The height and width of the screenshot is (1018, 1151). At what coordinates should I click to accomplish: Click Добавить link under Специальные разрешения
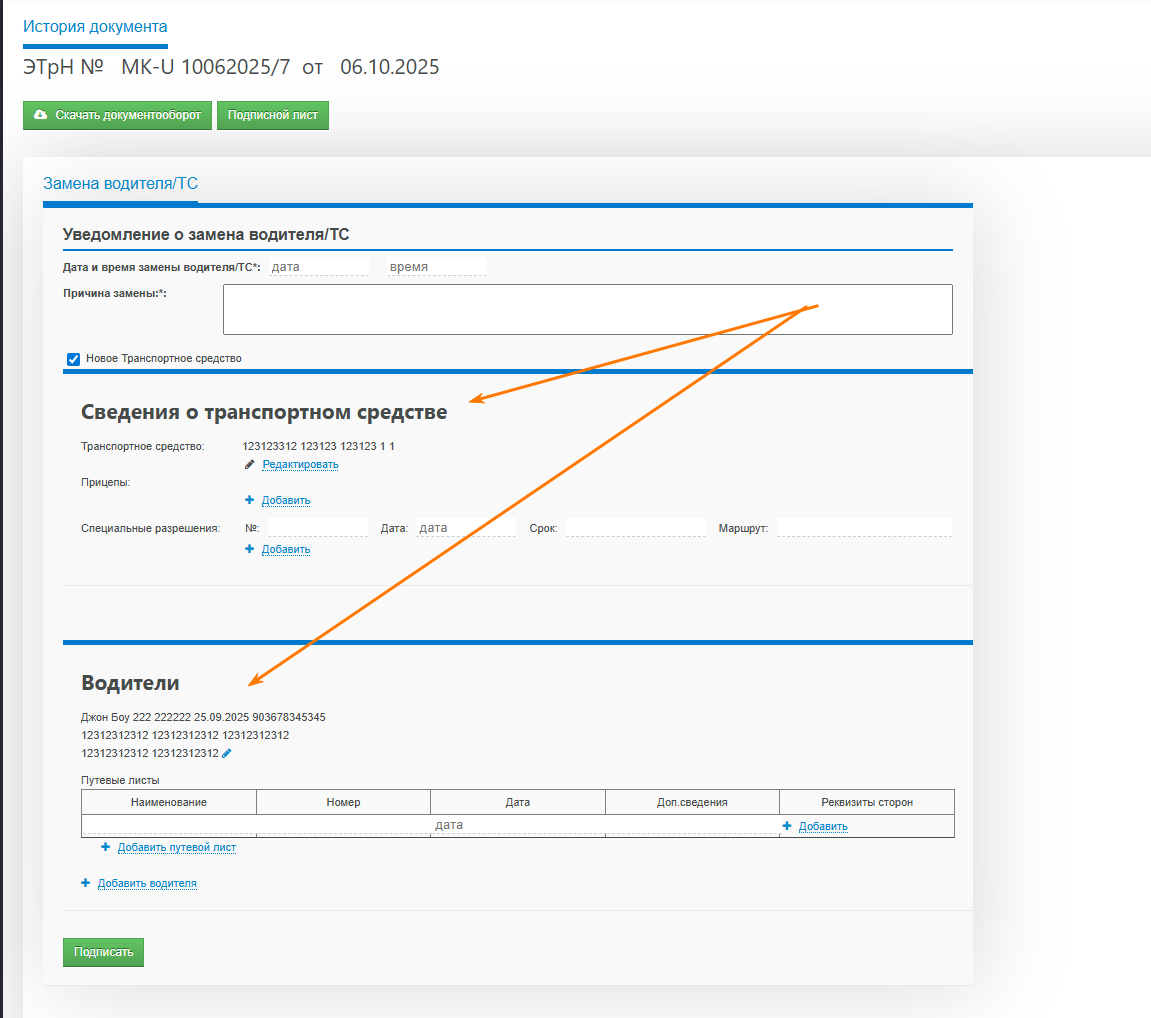286,550
